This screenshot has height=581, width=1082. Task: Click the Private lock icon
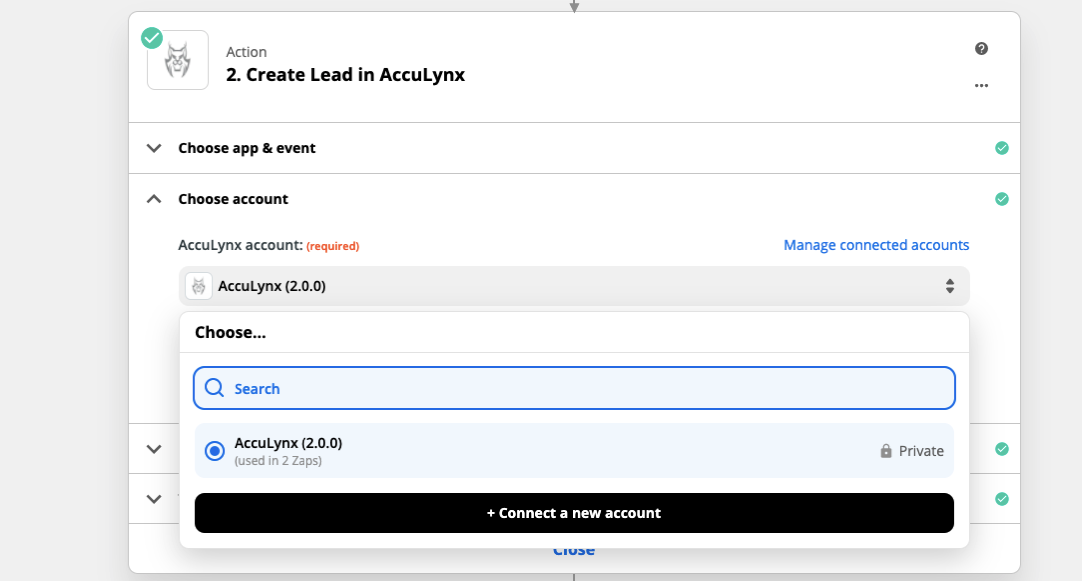pos(886,451)
